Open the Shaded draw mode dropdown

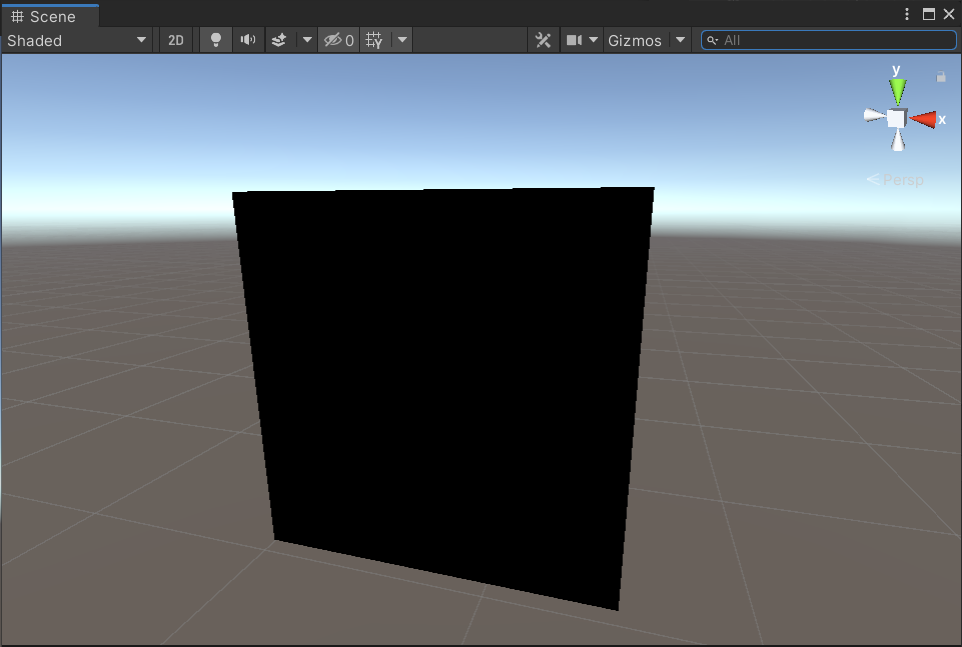click(x=75, y=40)
